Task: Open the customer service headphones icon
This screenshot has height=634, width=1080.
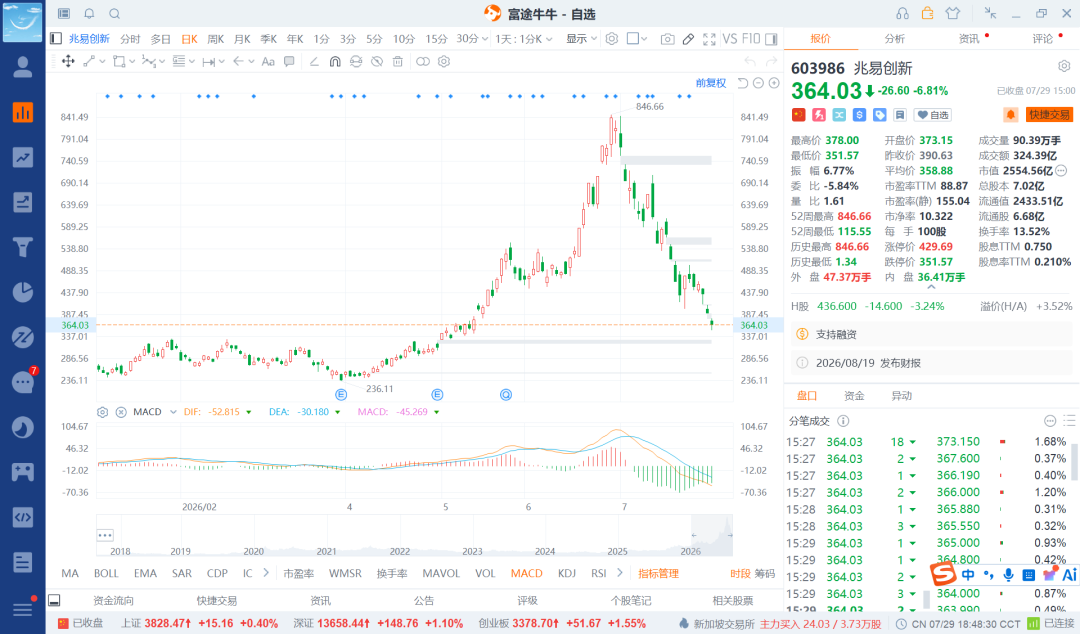Action: click(902, 13)
